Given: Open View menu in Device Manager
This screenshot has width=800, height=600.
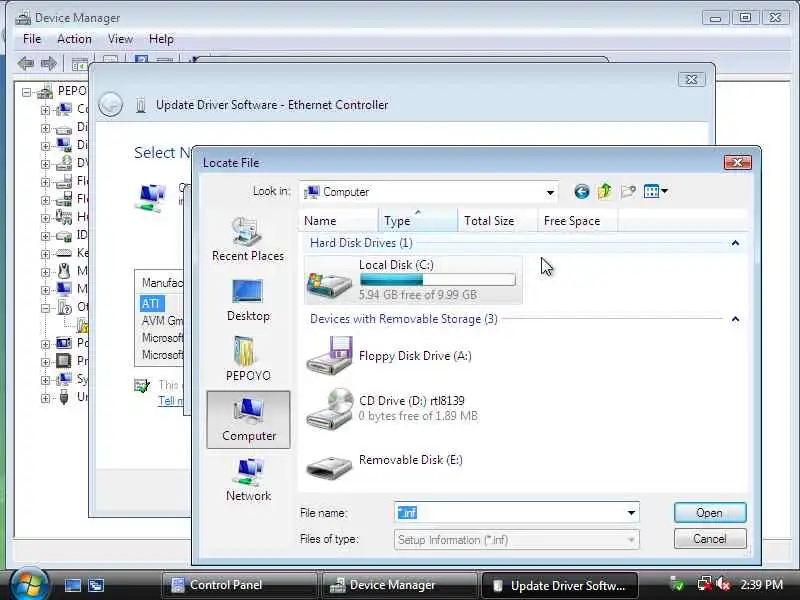Looking at the screenshot, I should (120, 39).
